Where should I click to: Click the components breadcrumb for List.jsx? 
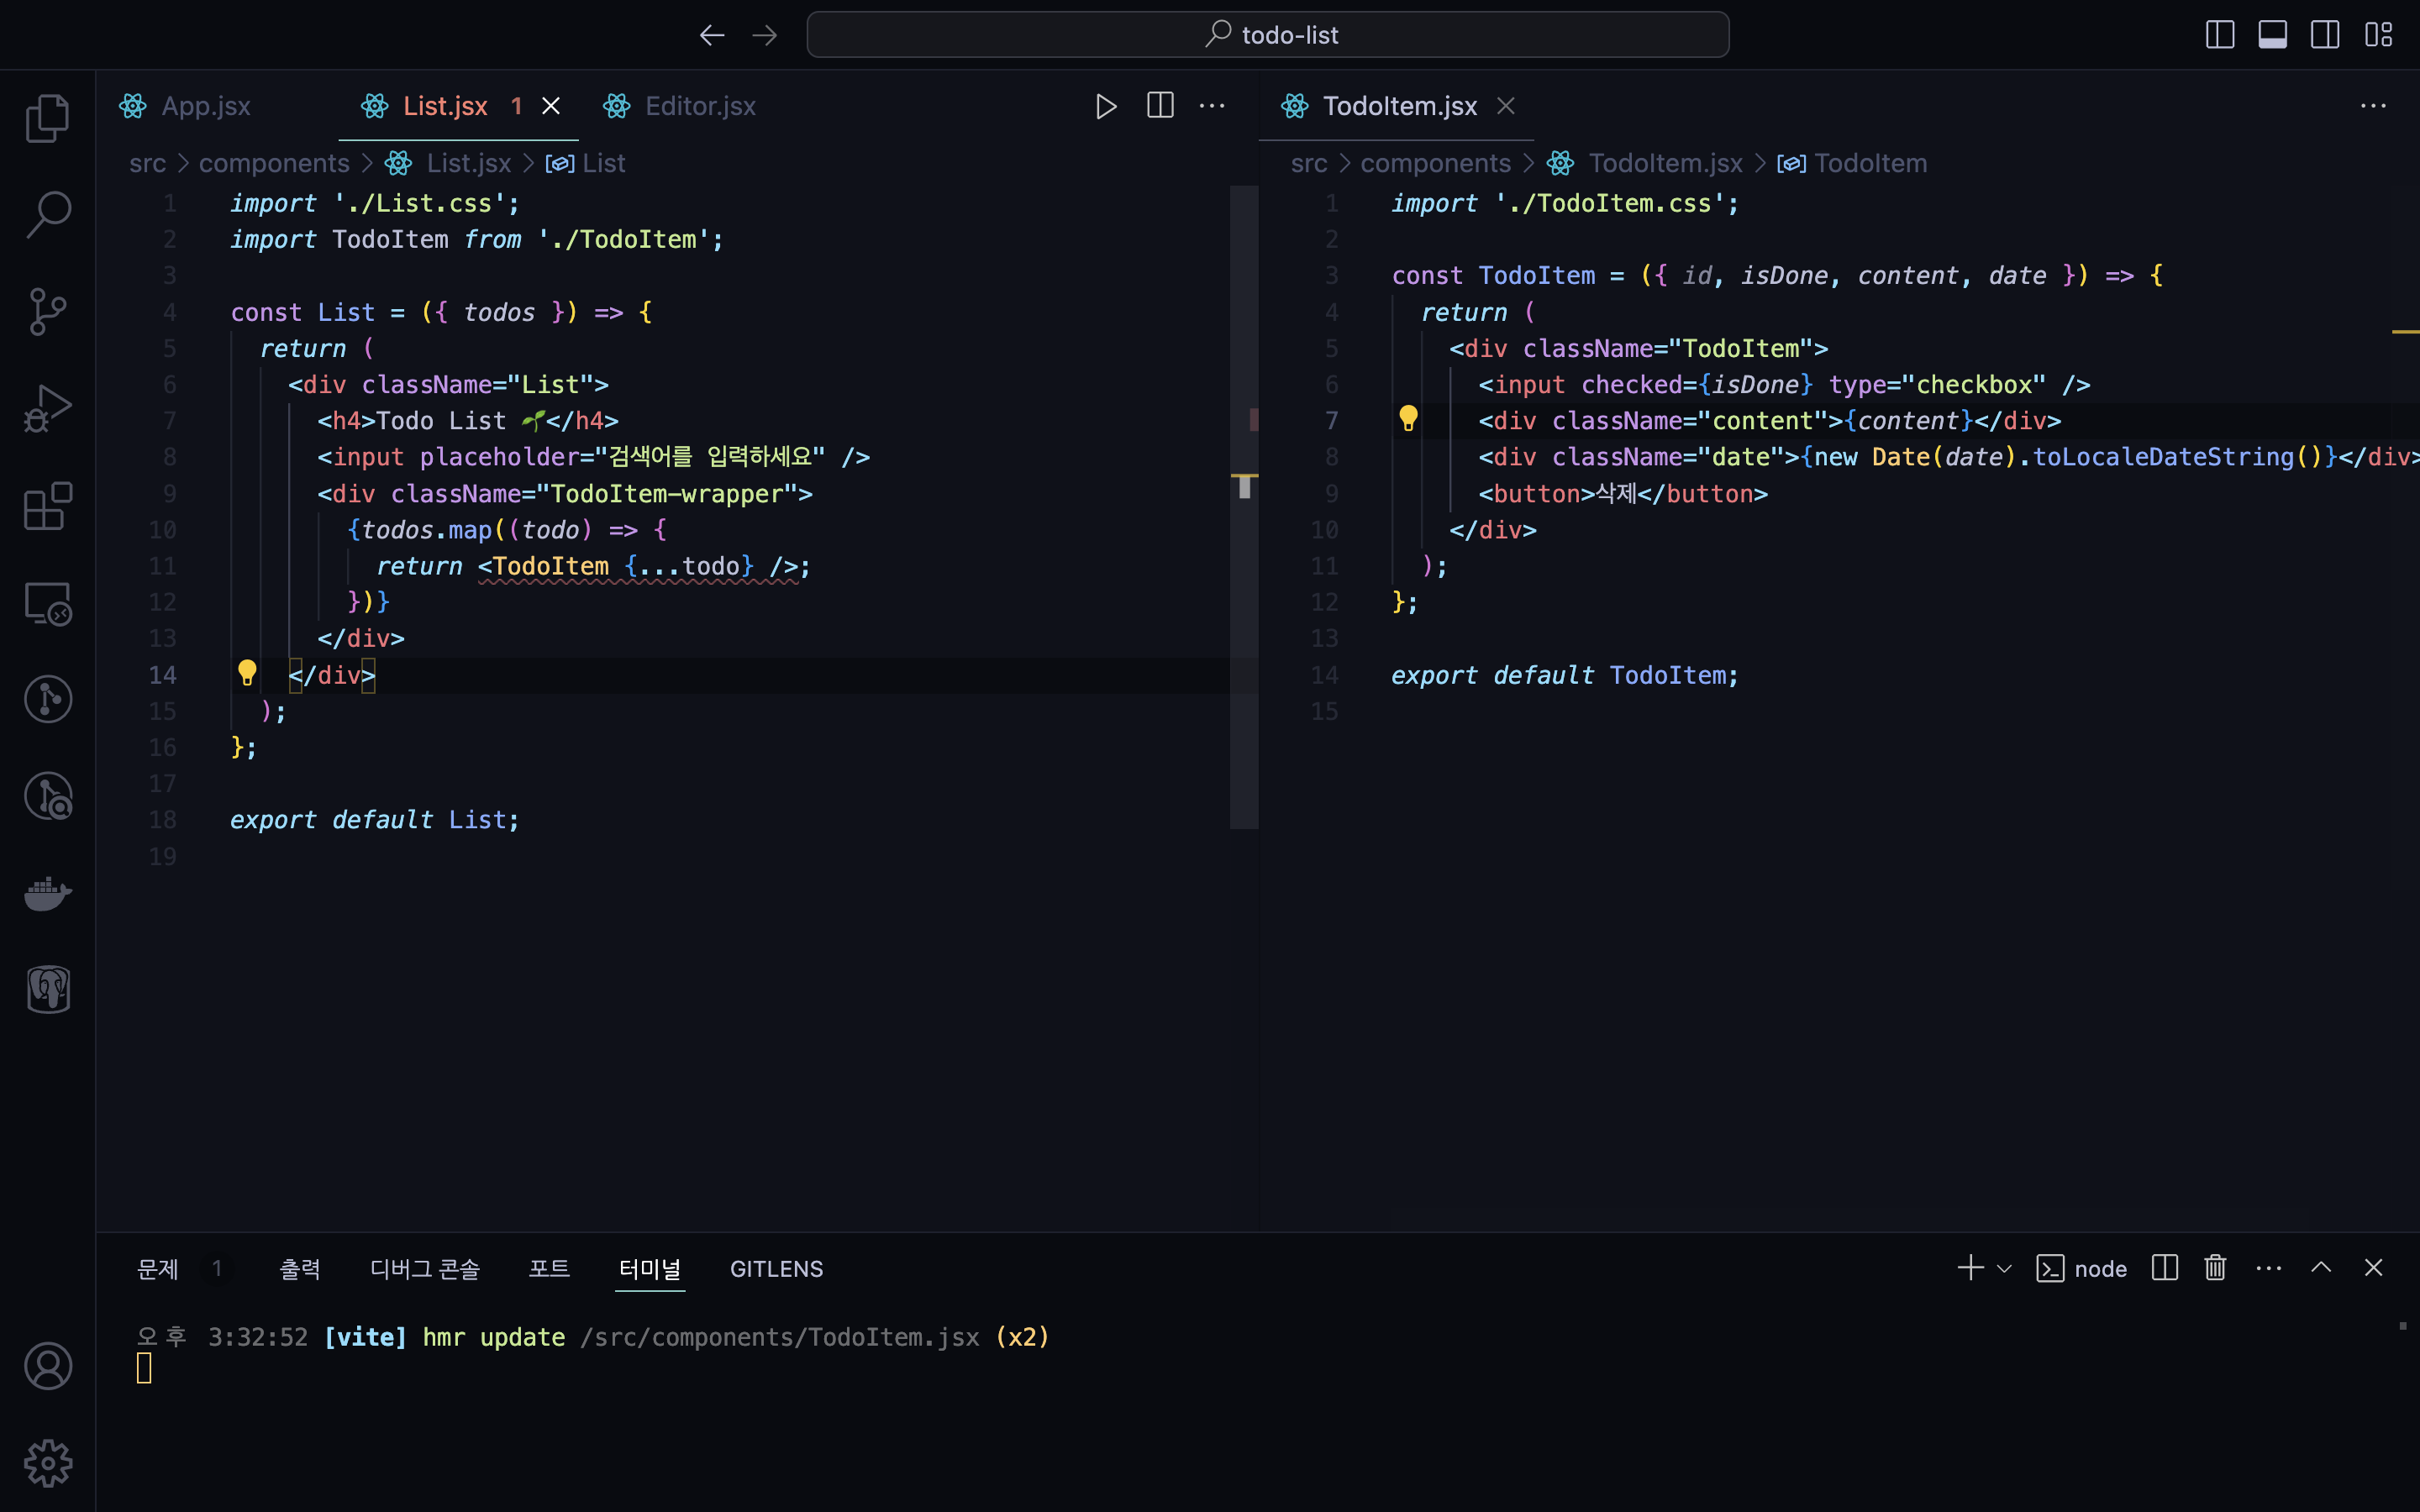tap(274, 163)
